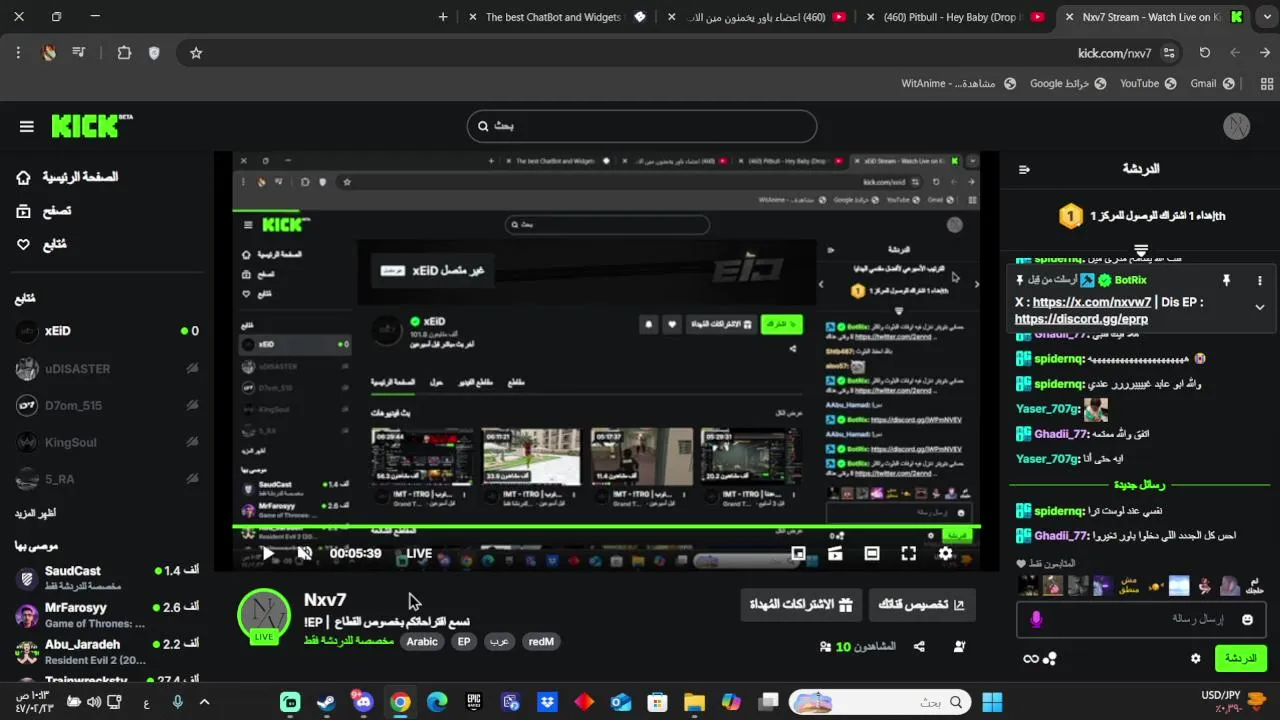Viewport: 1280px width, 720px height.
Task: Bookmark page with the star icon
Action: [196, 53]
